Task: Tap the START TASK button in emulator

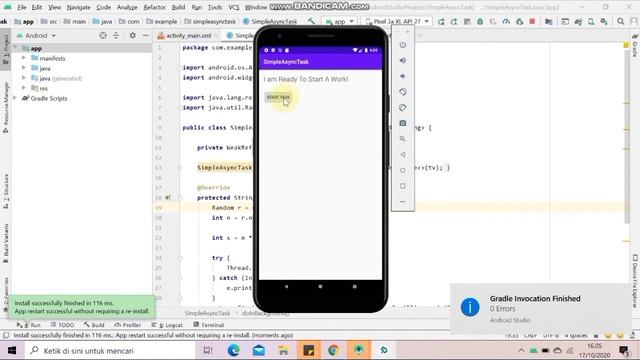Action: [278, 97]
